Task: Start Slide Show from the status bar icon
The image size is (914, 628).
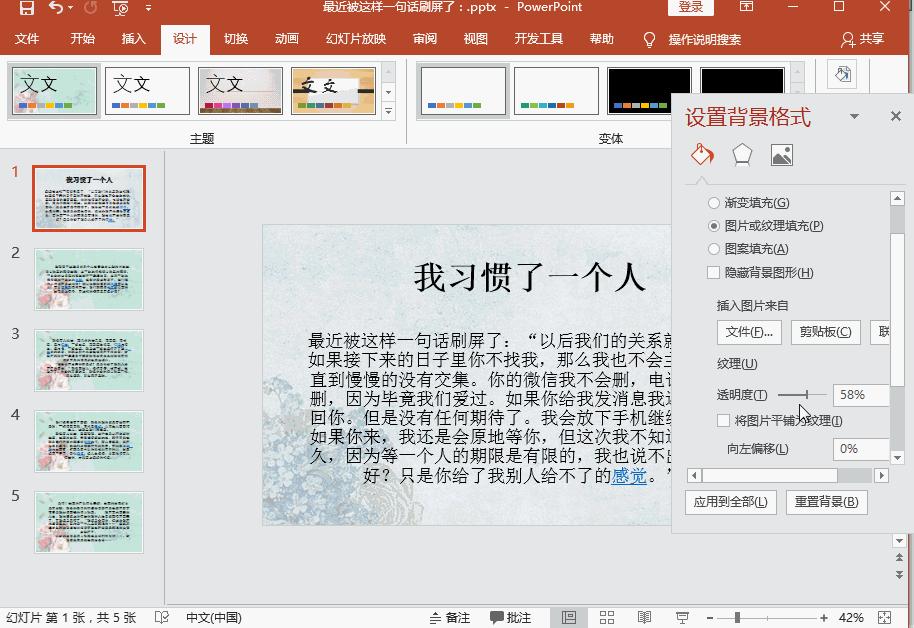Action: pos(683,616)
